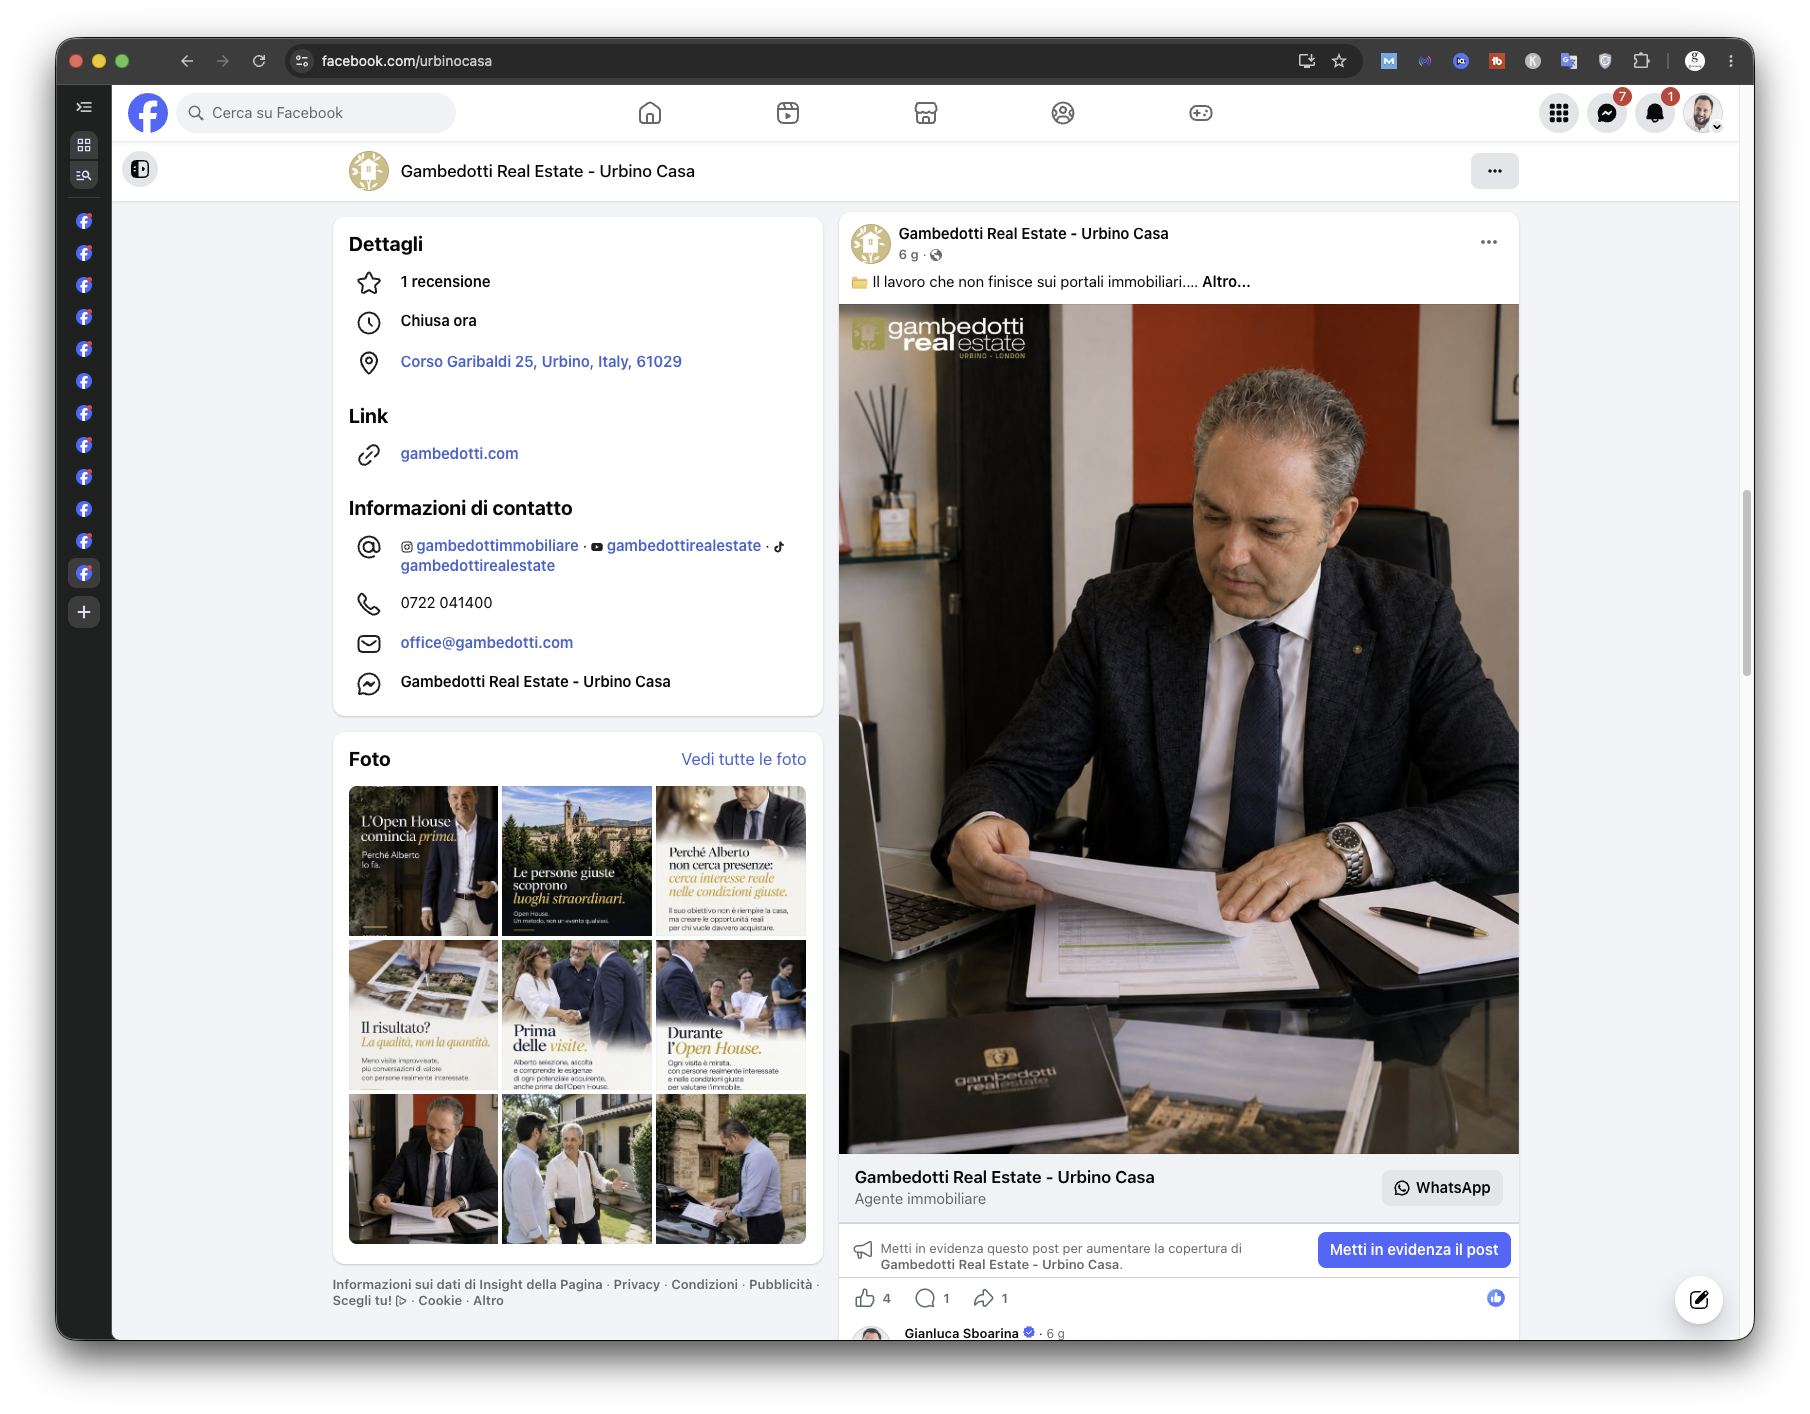This screenshot has height=1414, width=1810.
Task: Click the share arrow icon on post
Action: (984, 1298)
